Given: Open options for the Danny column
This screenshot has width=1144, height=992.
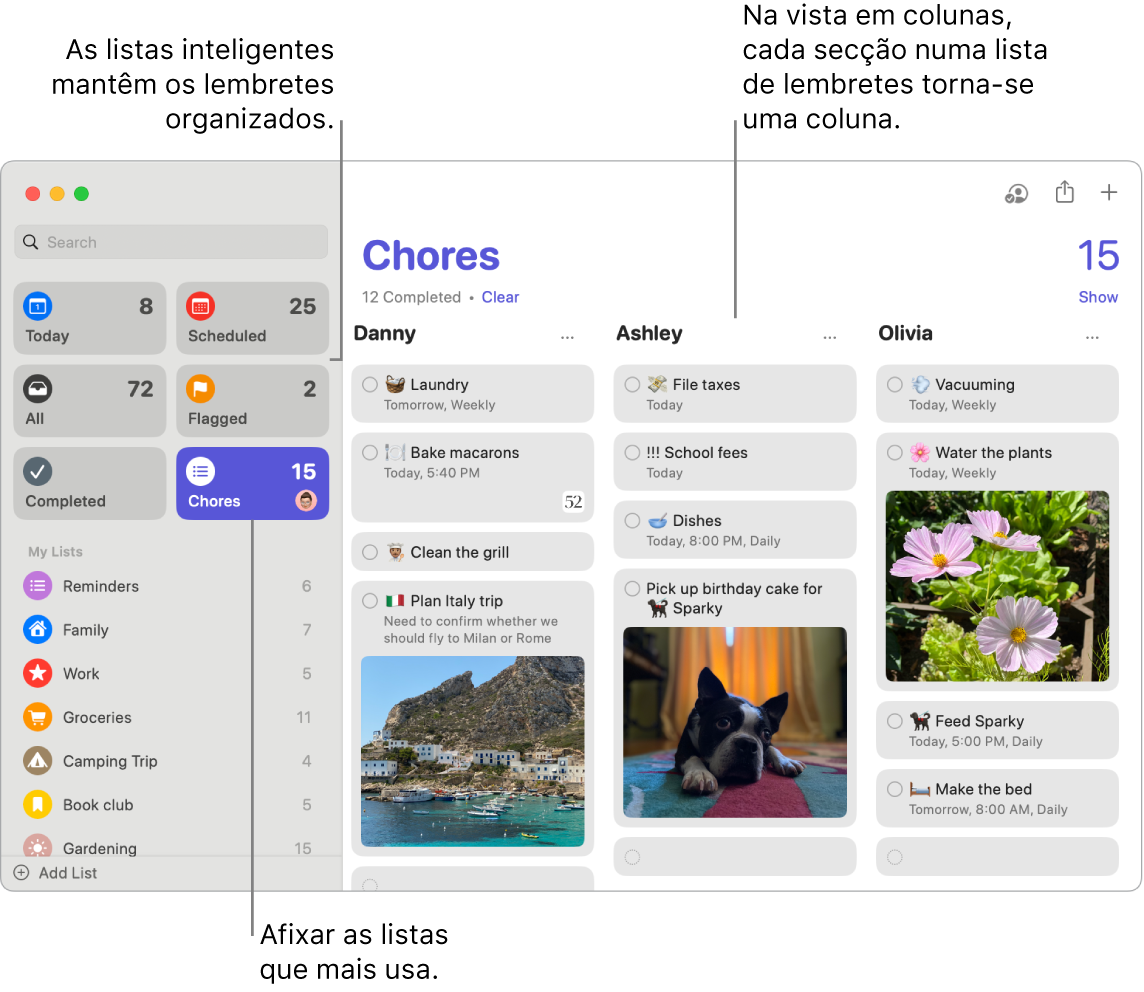Looking at the screenshot, I should [567, 337].
